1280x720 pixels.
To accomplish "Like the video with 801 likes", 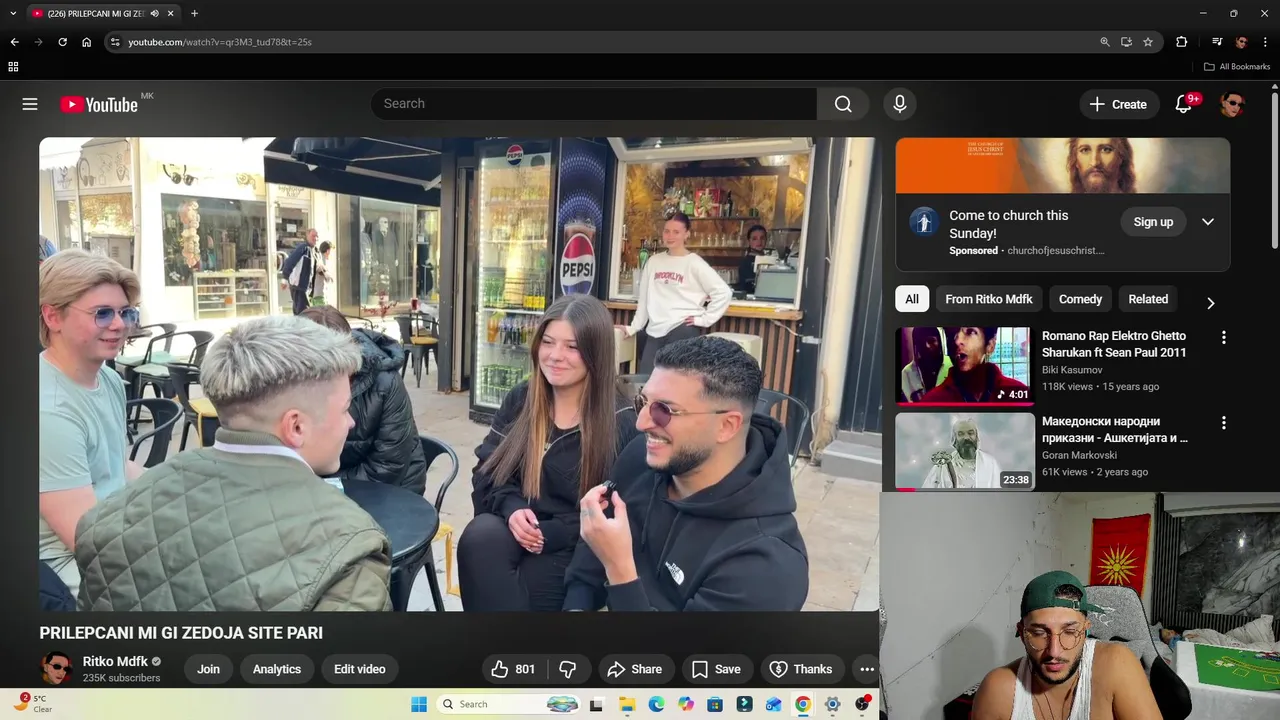I will [x=513, y=669].
